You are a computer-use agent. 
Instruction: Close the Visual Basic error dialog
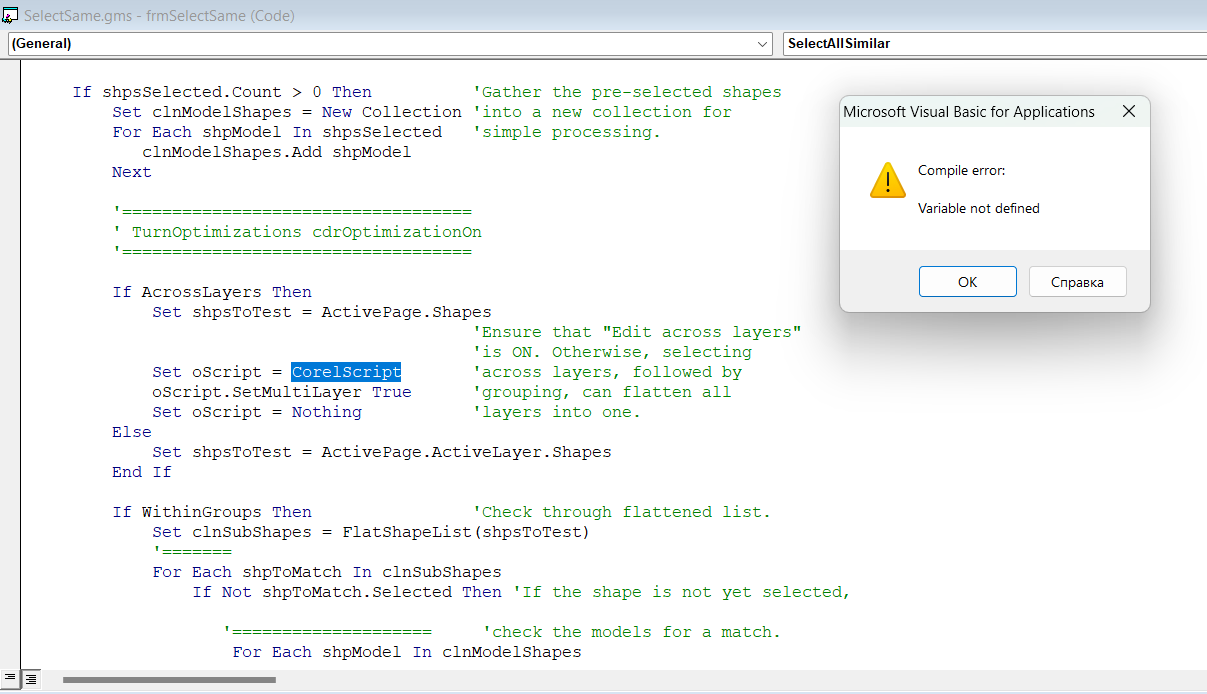[1128, 112]
